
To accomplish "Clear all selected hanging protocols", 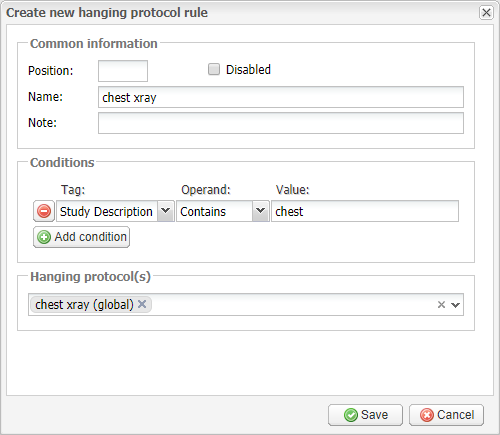I will (x=441, y=305).
